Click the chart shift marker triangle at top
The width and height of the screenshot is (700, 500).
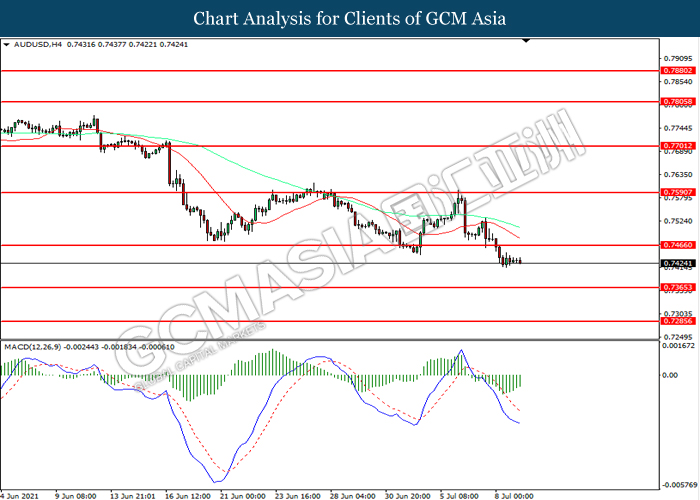point(526,41)
